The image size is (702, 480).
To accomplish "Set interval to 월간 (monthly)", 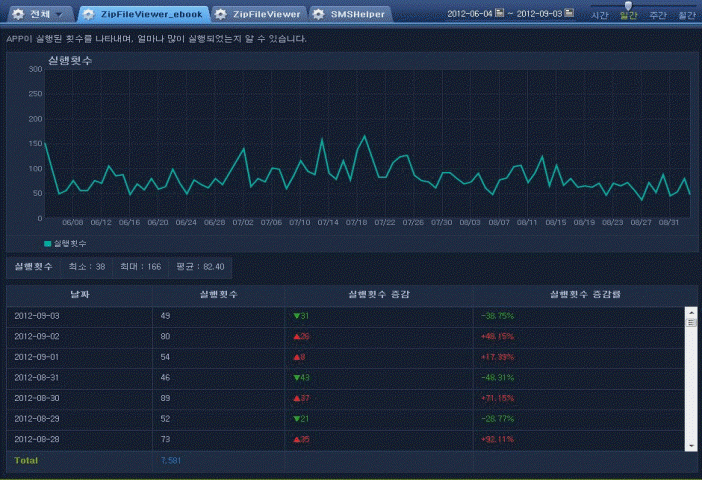I will coord(687,16).
